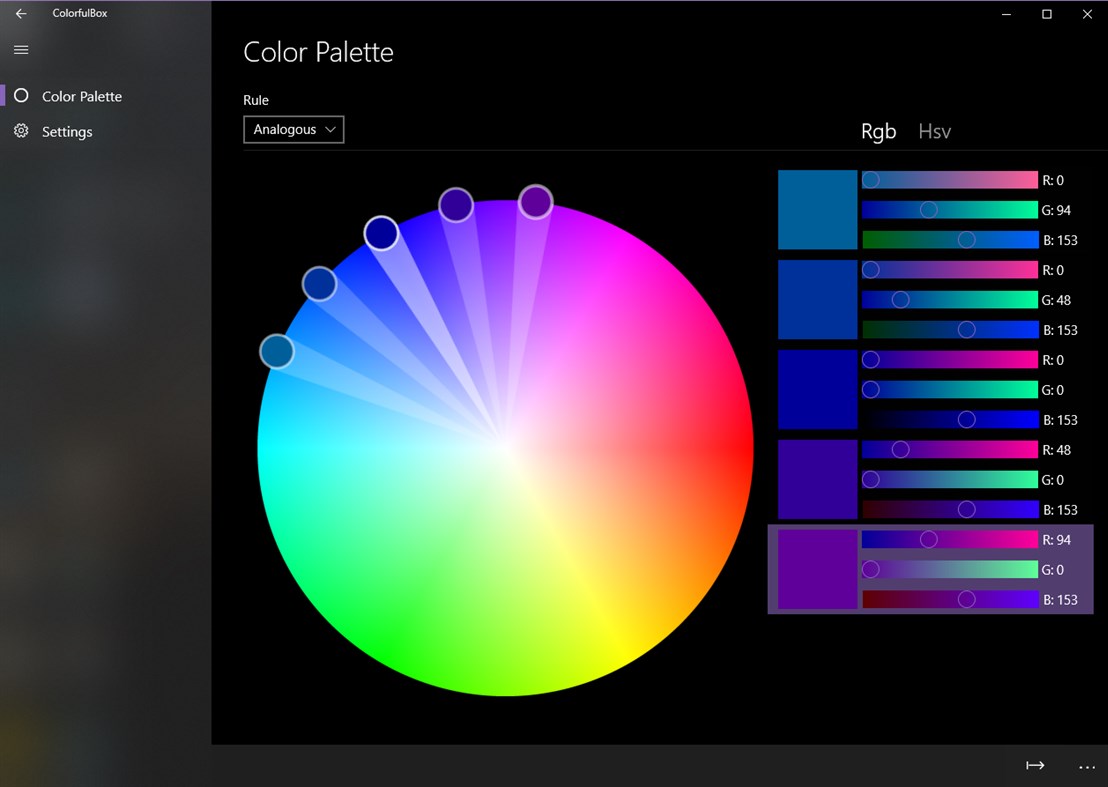Select the purple handle on the color wheel
Image resolution: width=1108 pixels, height=787 pixels.
[x=536, y=202]
